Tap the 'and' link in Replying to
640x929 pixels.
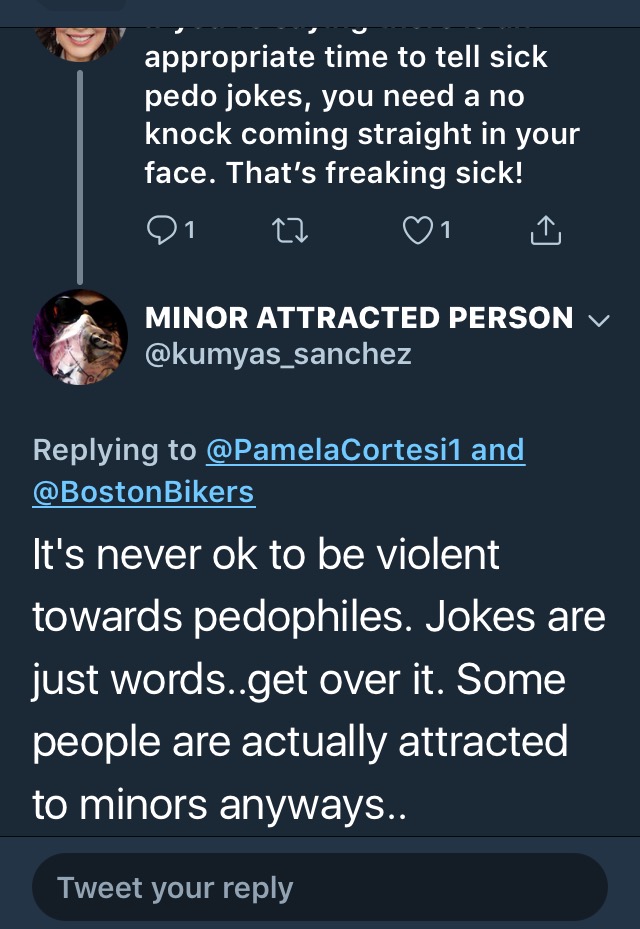[x=497, y=450]
